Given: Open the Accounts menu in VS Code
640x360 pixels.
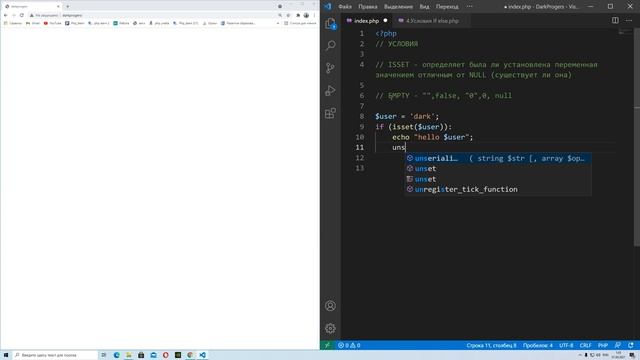Looking at the screenshot, I should [x=330, y=306].
